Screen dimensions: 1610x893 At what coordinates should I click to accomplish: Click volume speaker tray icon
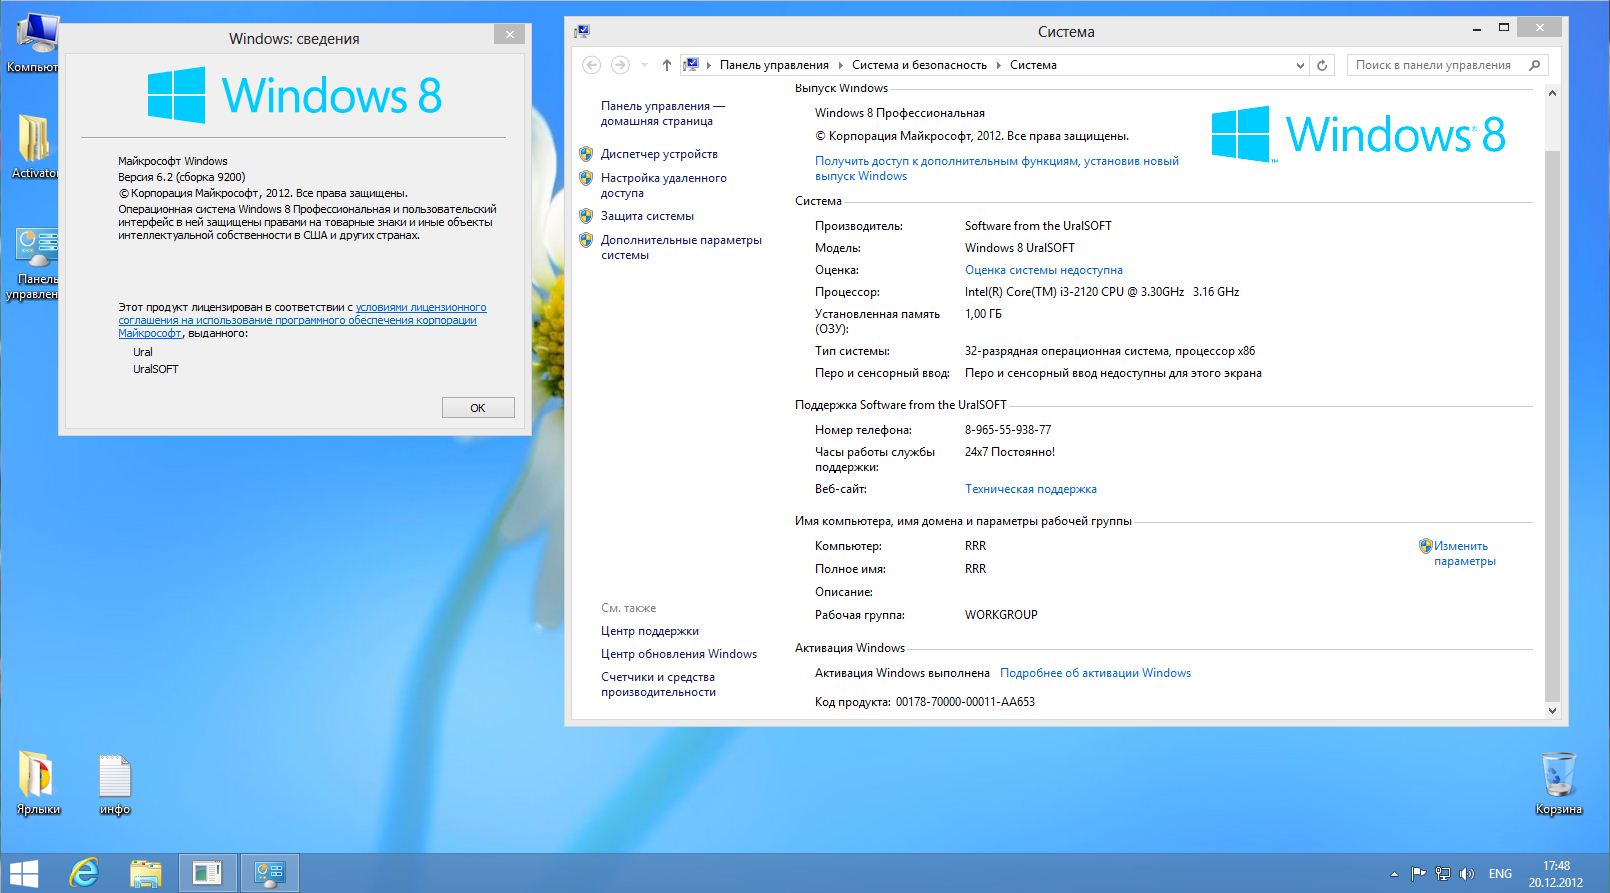coord(1466,874)
